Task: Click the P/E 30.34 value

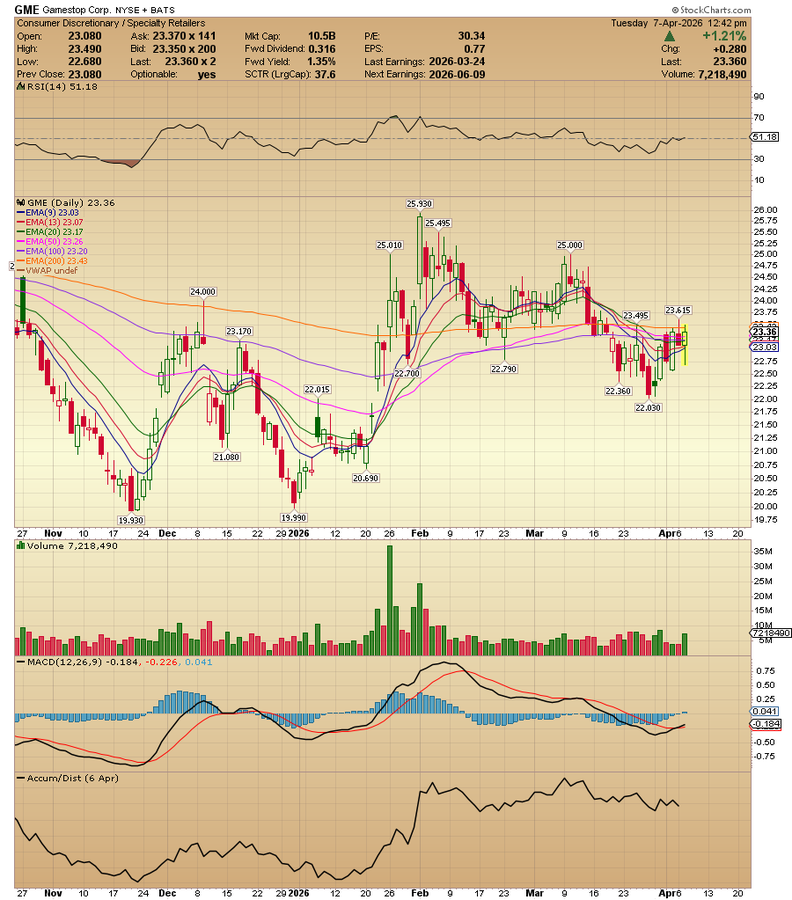Action: pyautogui.click(x=471, y=36)
